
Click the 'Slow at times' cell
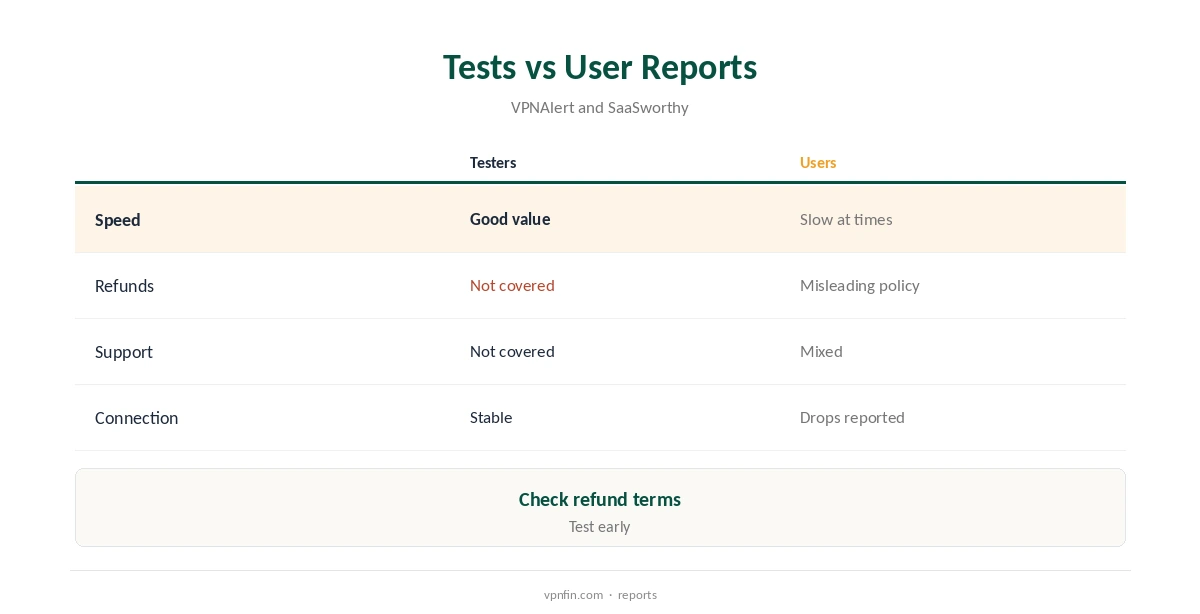(x=846, y=219)
